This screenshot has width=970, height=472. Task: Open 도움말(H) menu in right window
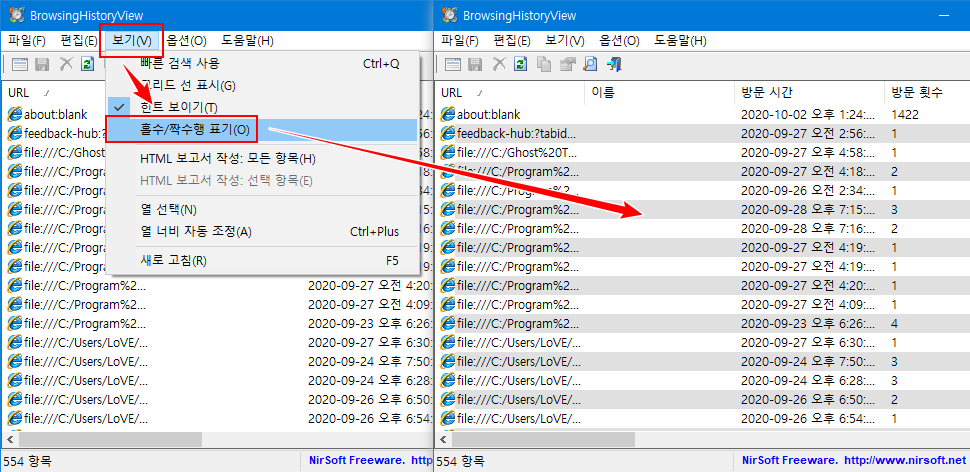coord(680,41)
